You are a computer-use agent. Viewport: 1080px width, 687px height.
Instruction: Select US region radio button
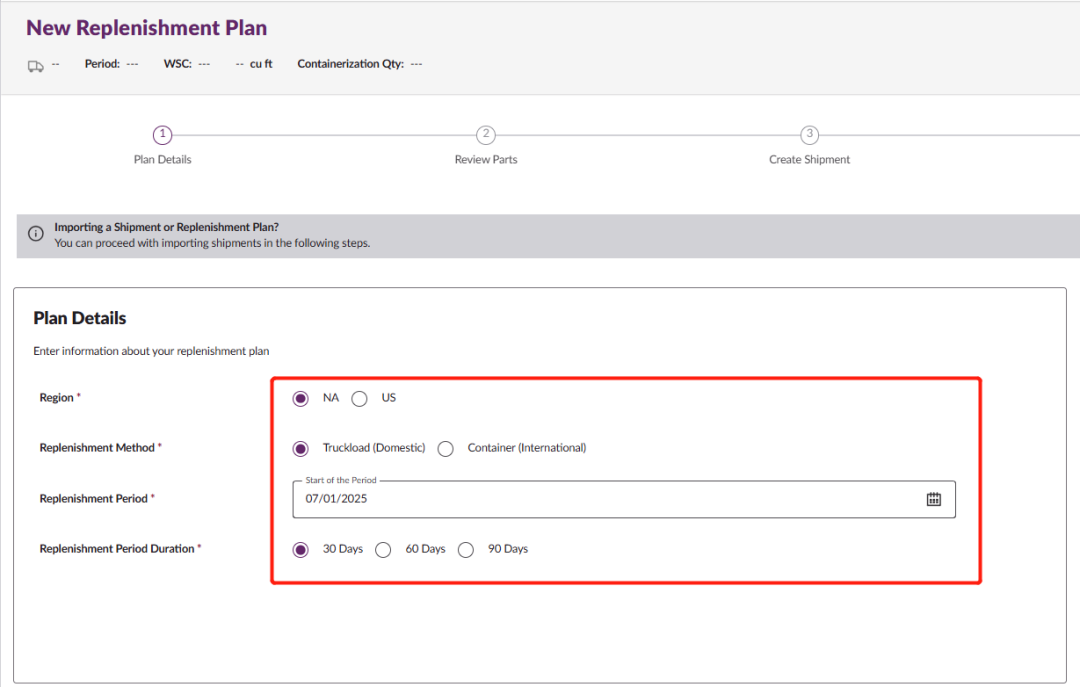click(360, 398)
